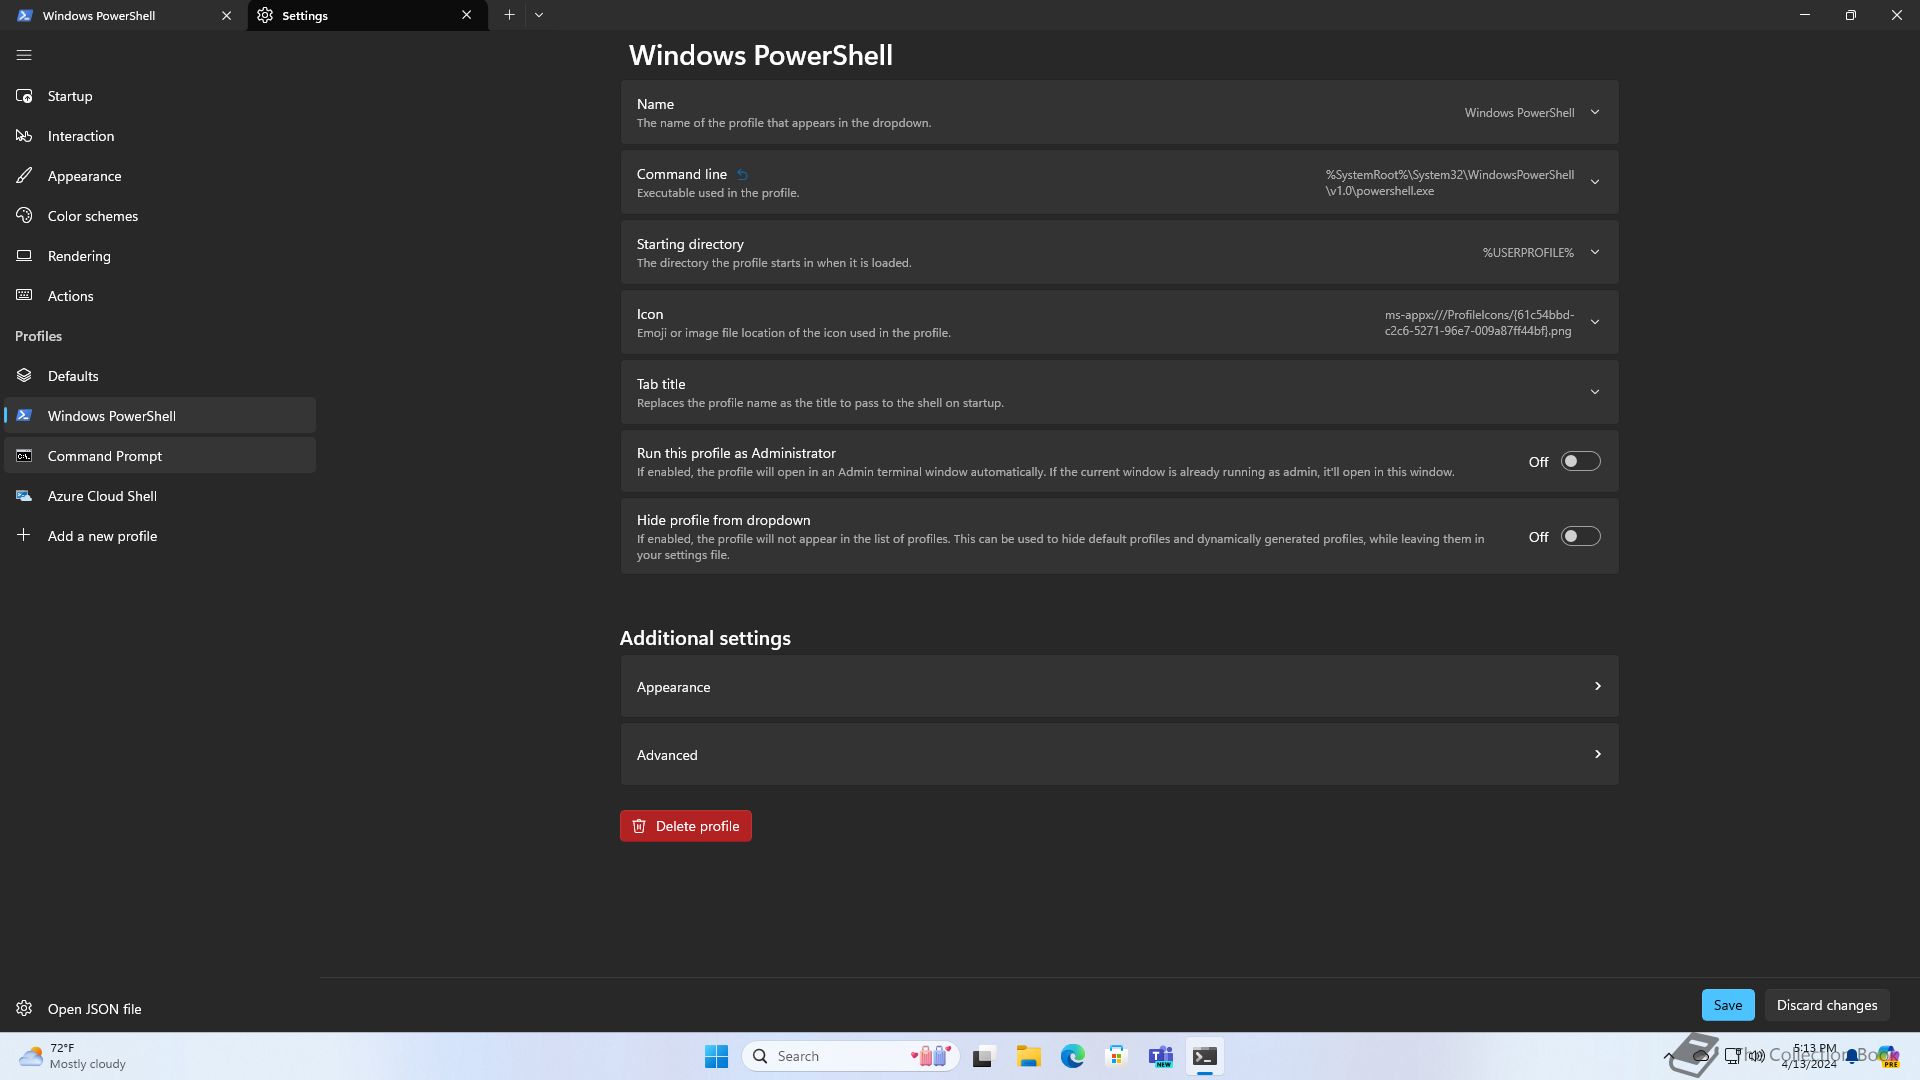The image size is (1920, 1080).
Task: Expand the Command line setting chevron
Action: (x=1595, y=182)
